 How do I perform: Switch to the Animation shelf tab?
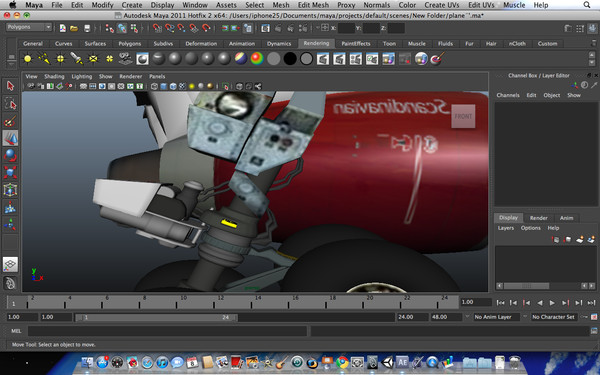[x=241, y=44]
